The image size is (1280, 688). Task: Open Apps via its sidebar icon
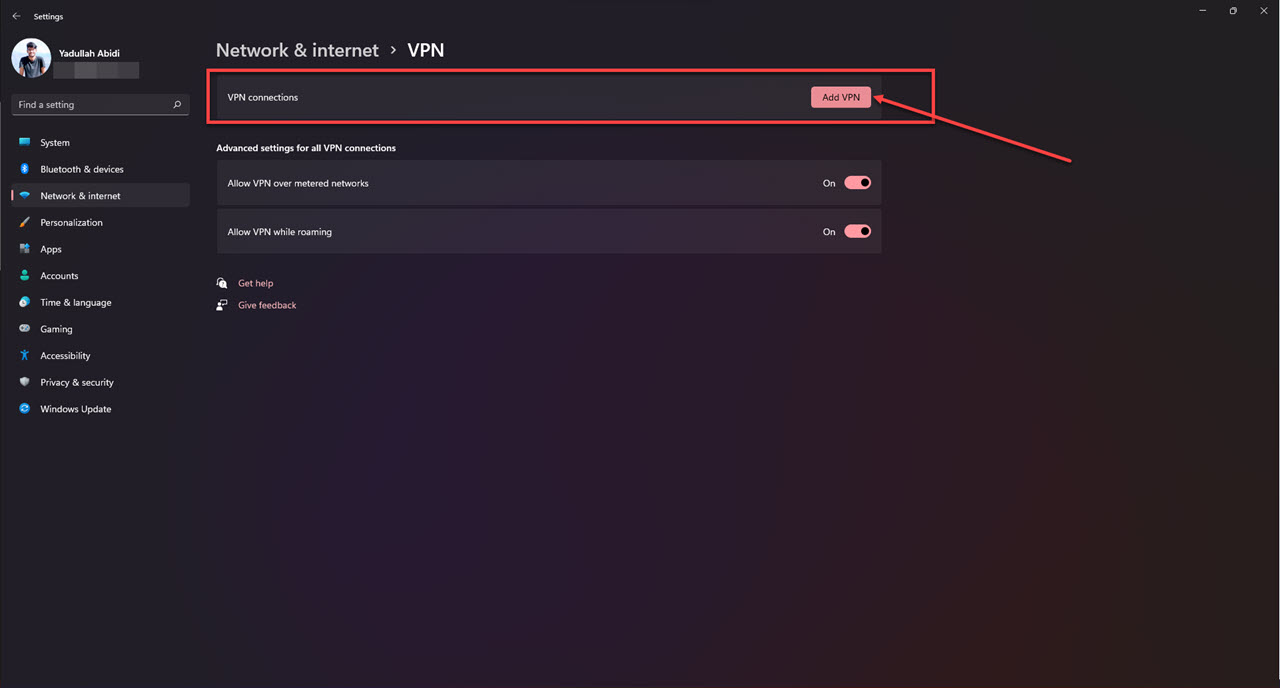click(x=25, y=249)
